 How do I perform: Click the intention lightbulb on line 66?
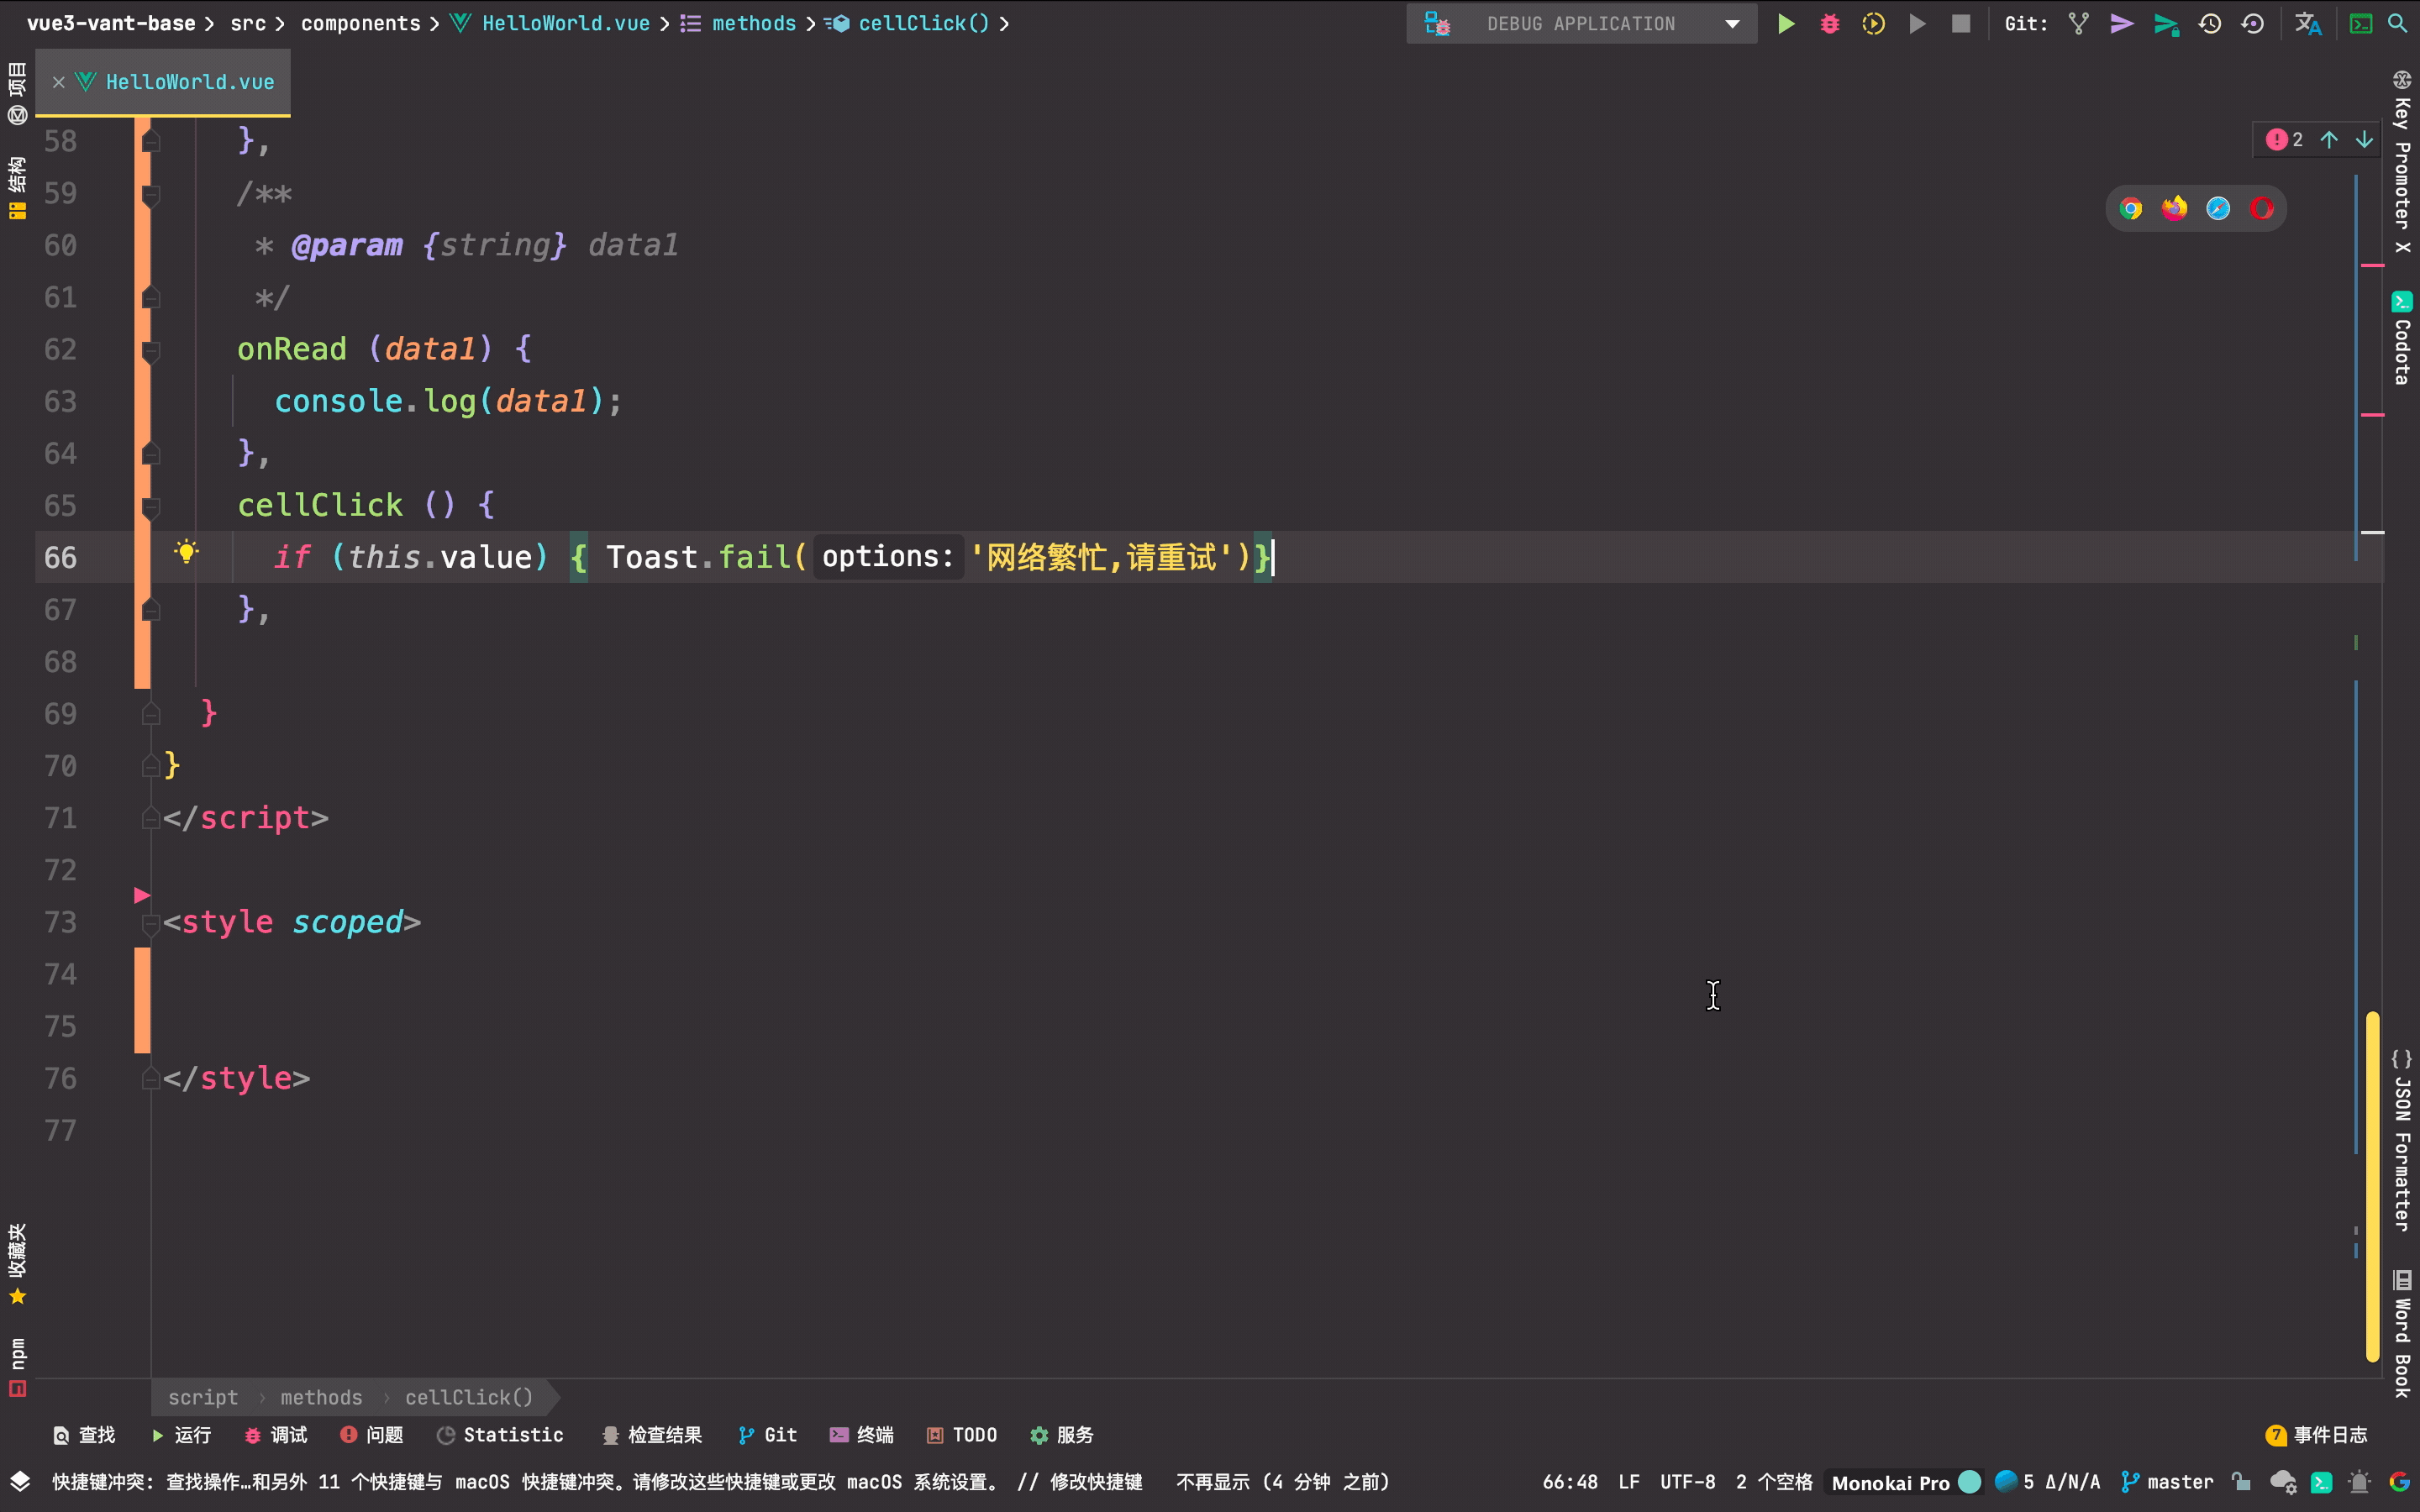pyautogui.click(x=187, y=551)
